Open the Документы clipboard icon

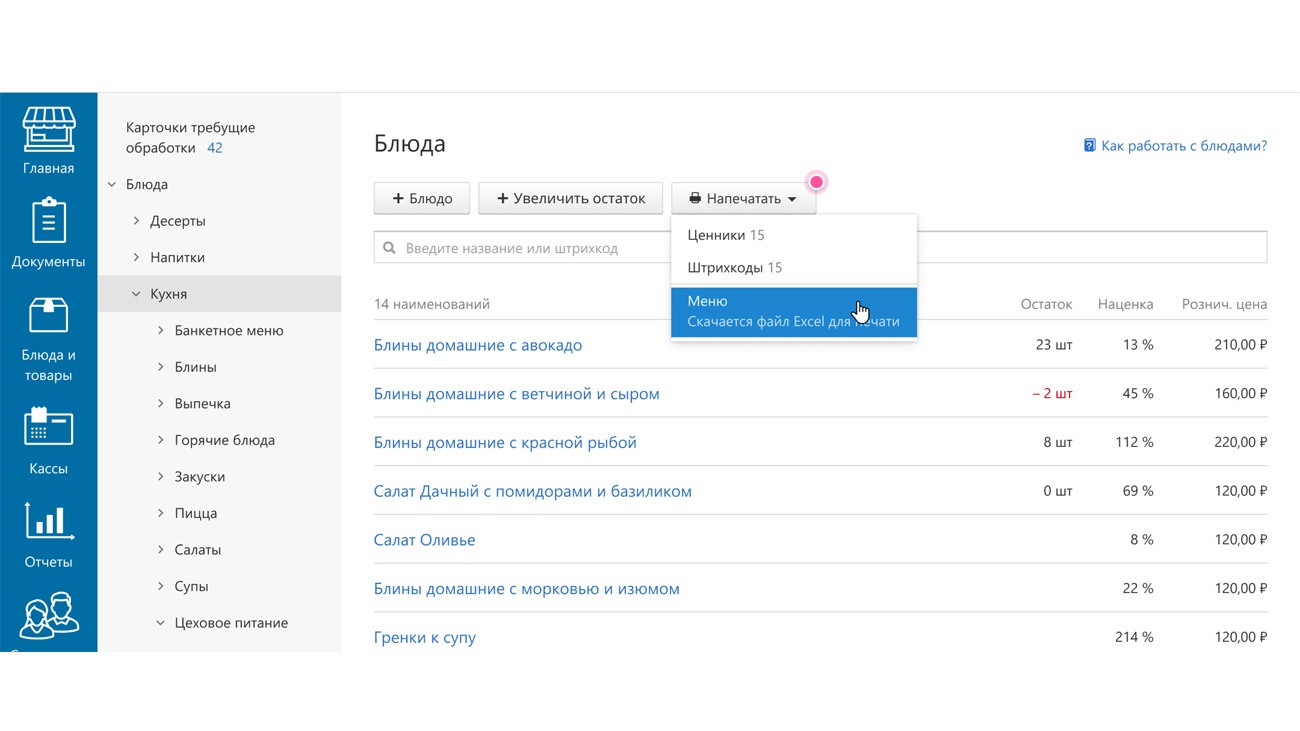(x=48, y=222)
